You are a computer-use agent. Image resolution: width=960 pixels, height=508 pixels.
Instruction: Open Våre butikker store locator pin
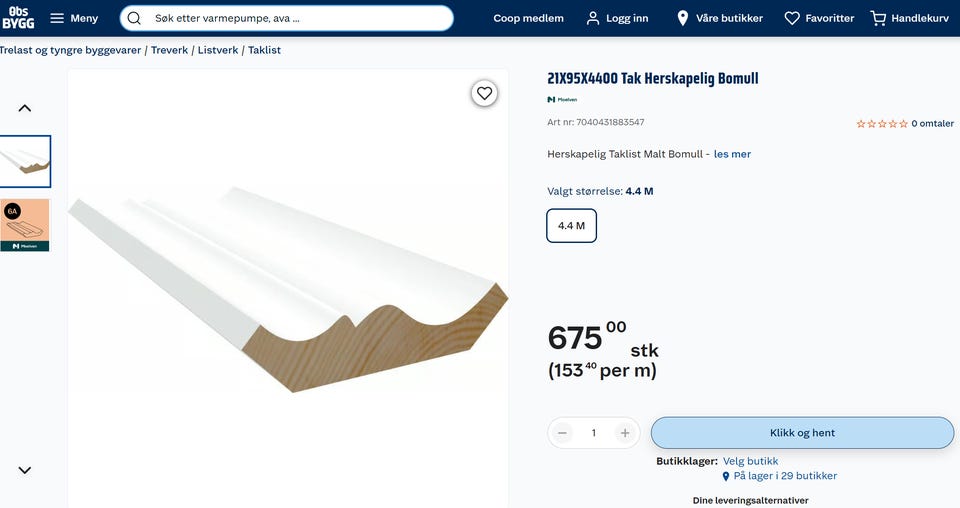683,18
